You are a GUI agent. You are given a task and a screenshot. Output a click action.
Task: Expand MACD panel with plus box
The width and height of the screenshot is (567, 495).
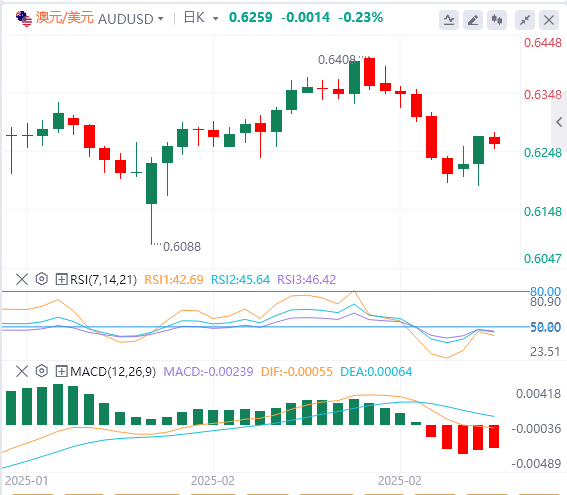[x=61, y=371]
